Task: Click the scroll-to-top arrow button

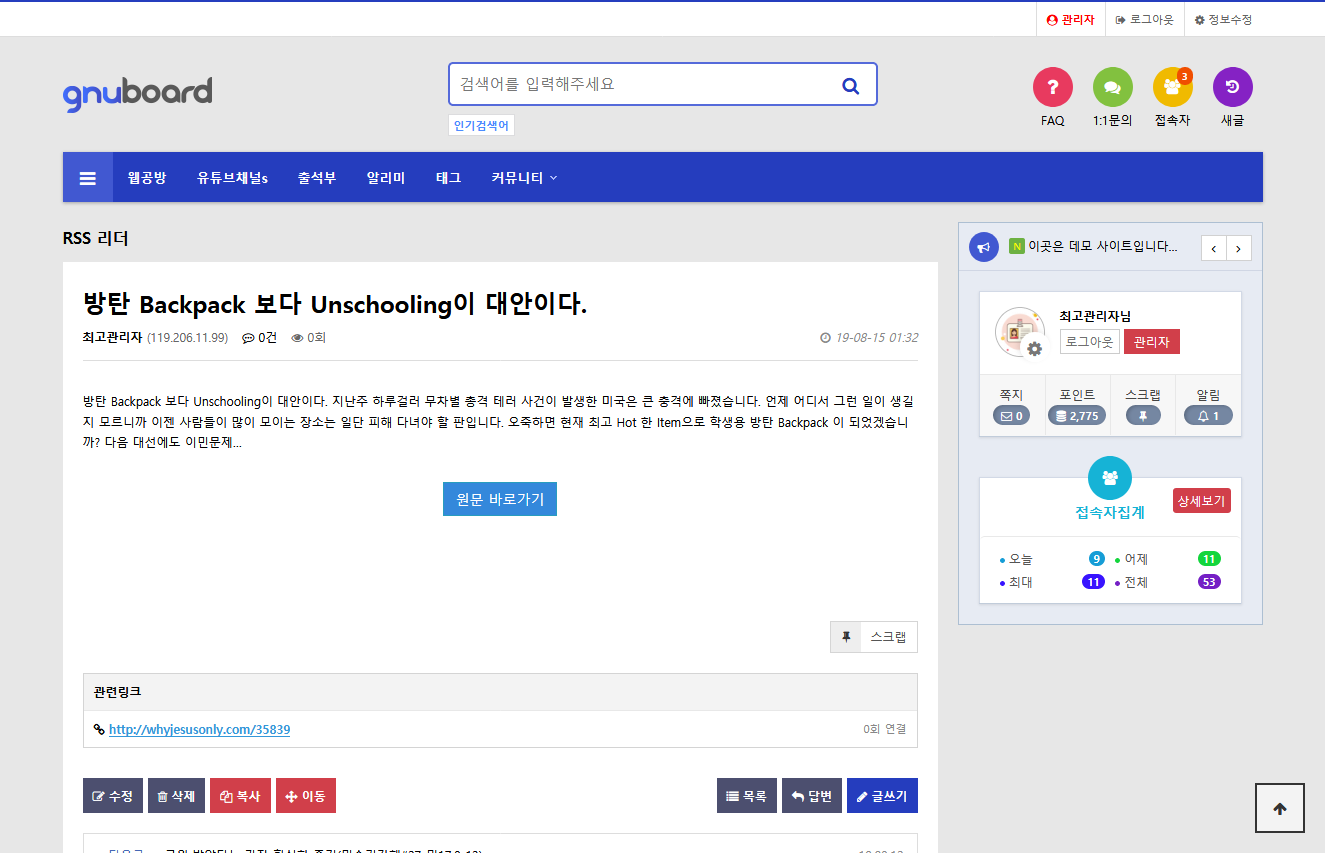Action: pyautogui.click(x=1279, y=807)
